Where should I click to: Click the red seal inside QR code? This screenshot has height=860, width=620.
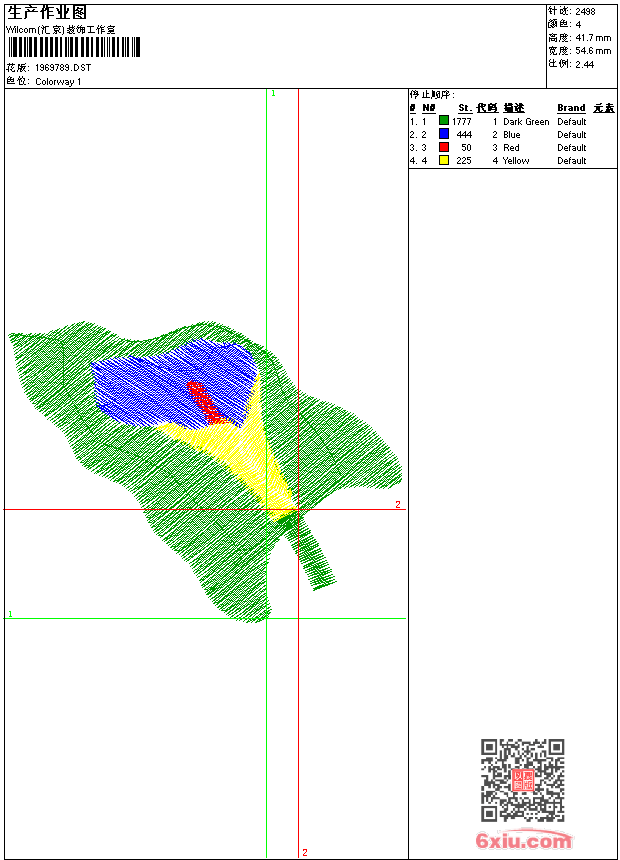click(522, 780)
